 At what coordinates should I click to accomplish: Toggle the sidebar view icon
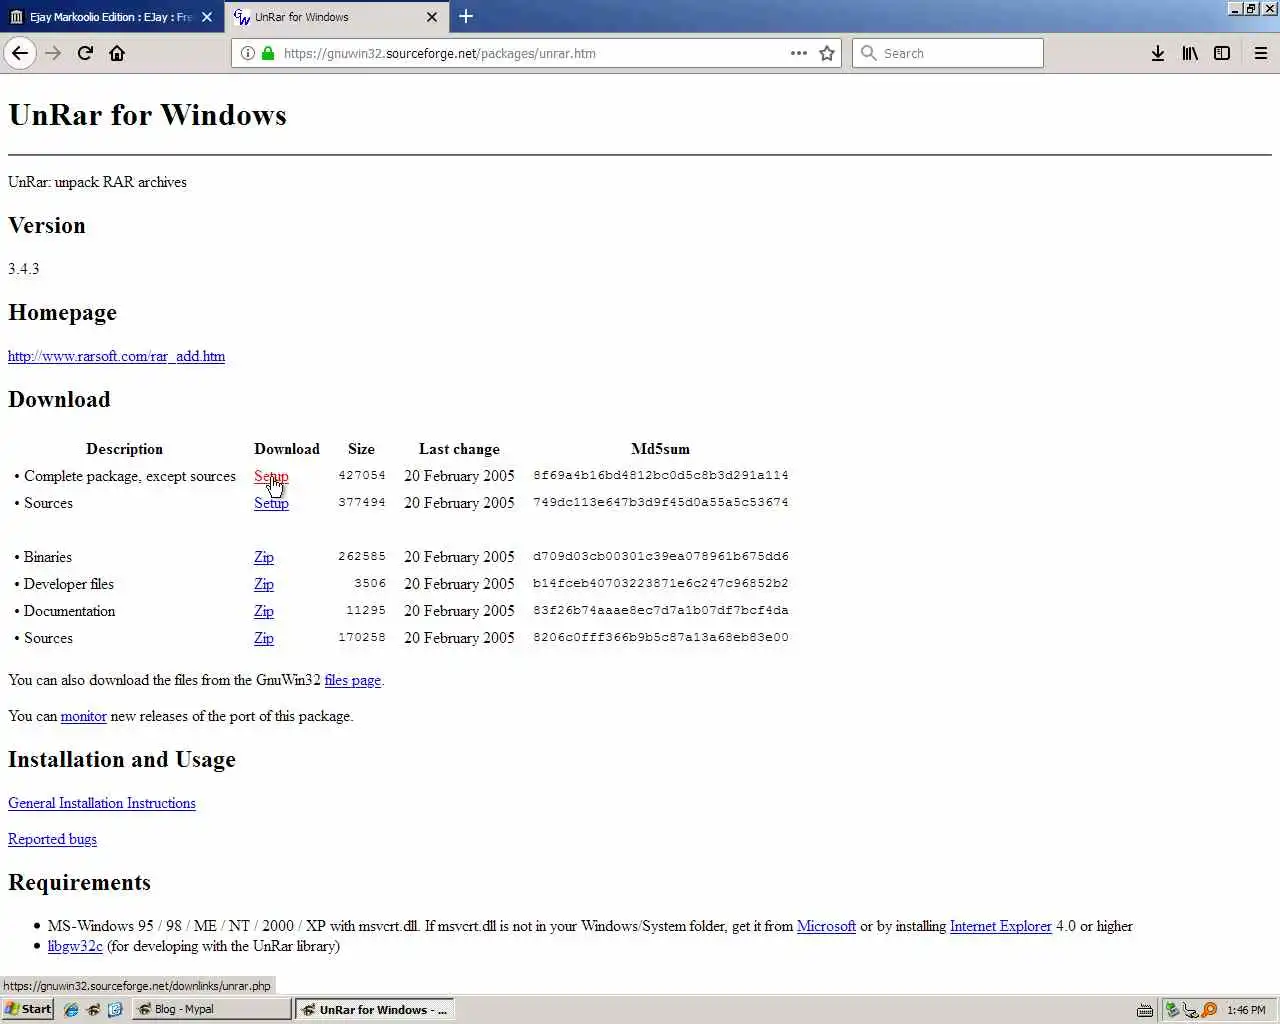point(1222,53)
